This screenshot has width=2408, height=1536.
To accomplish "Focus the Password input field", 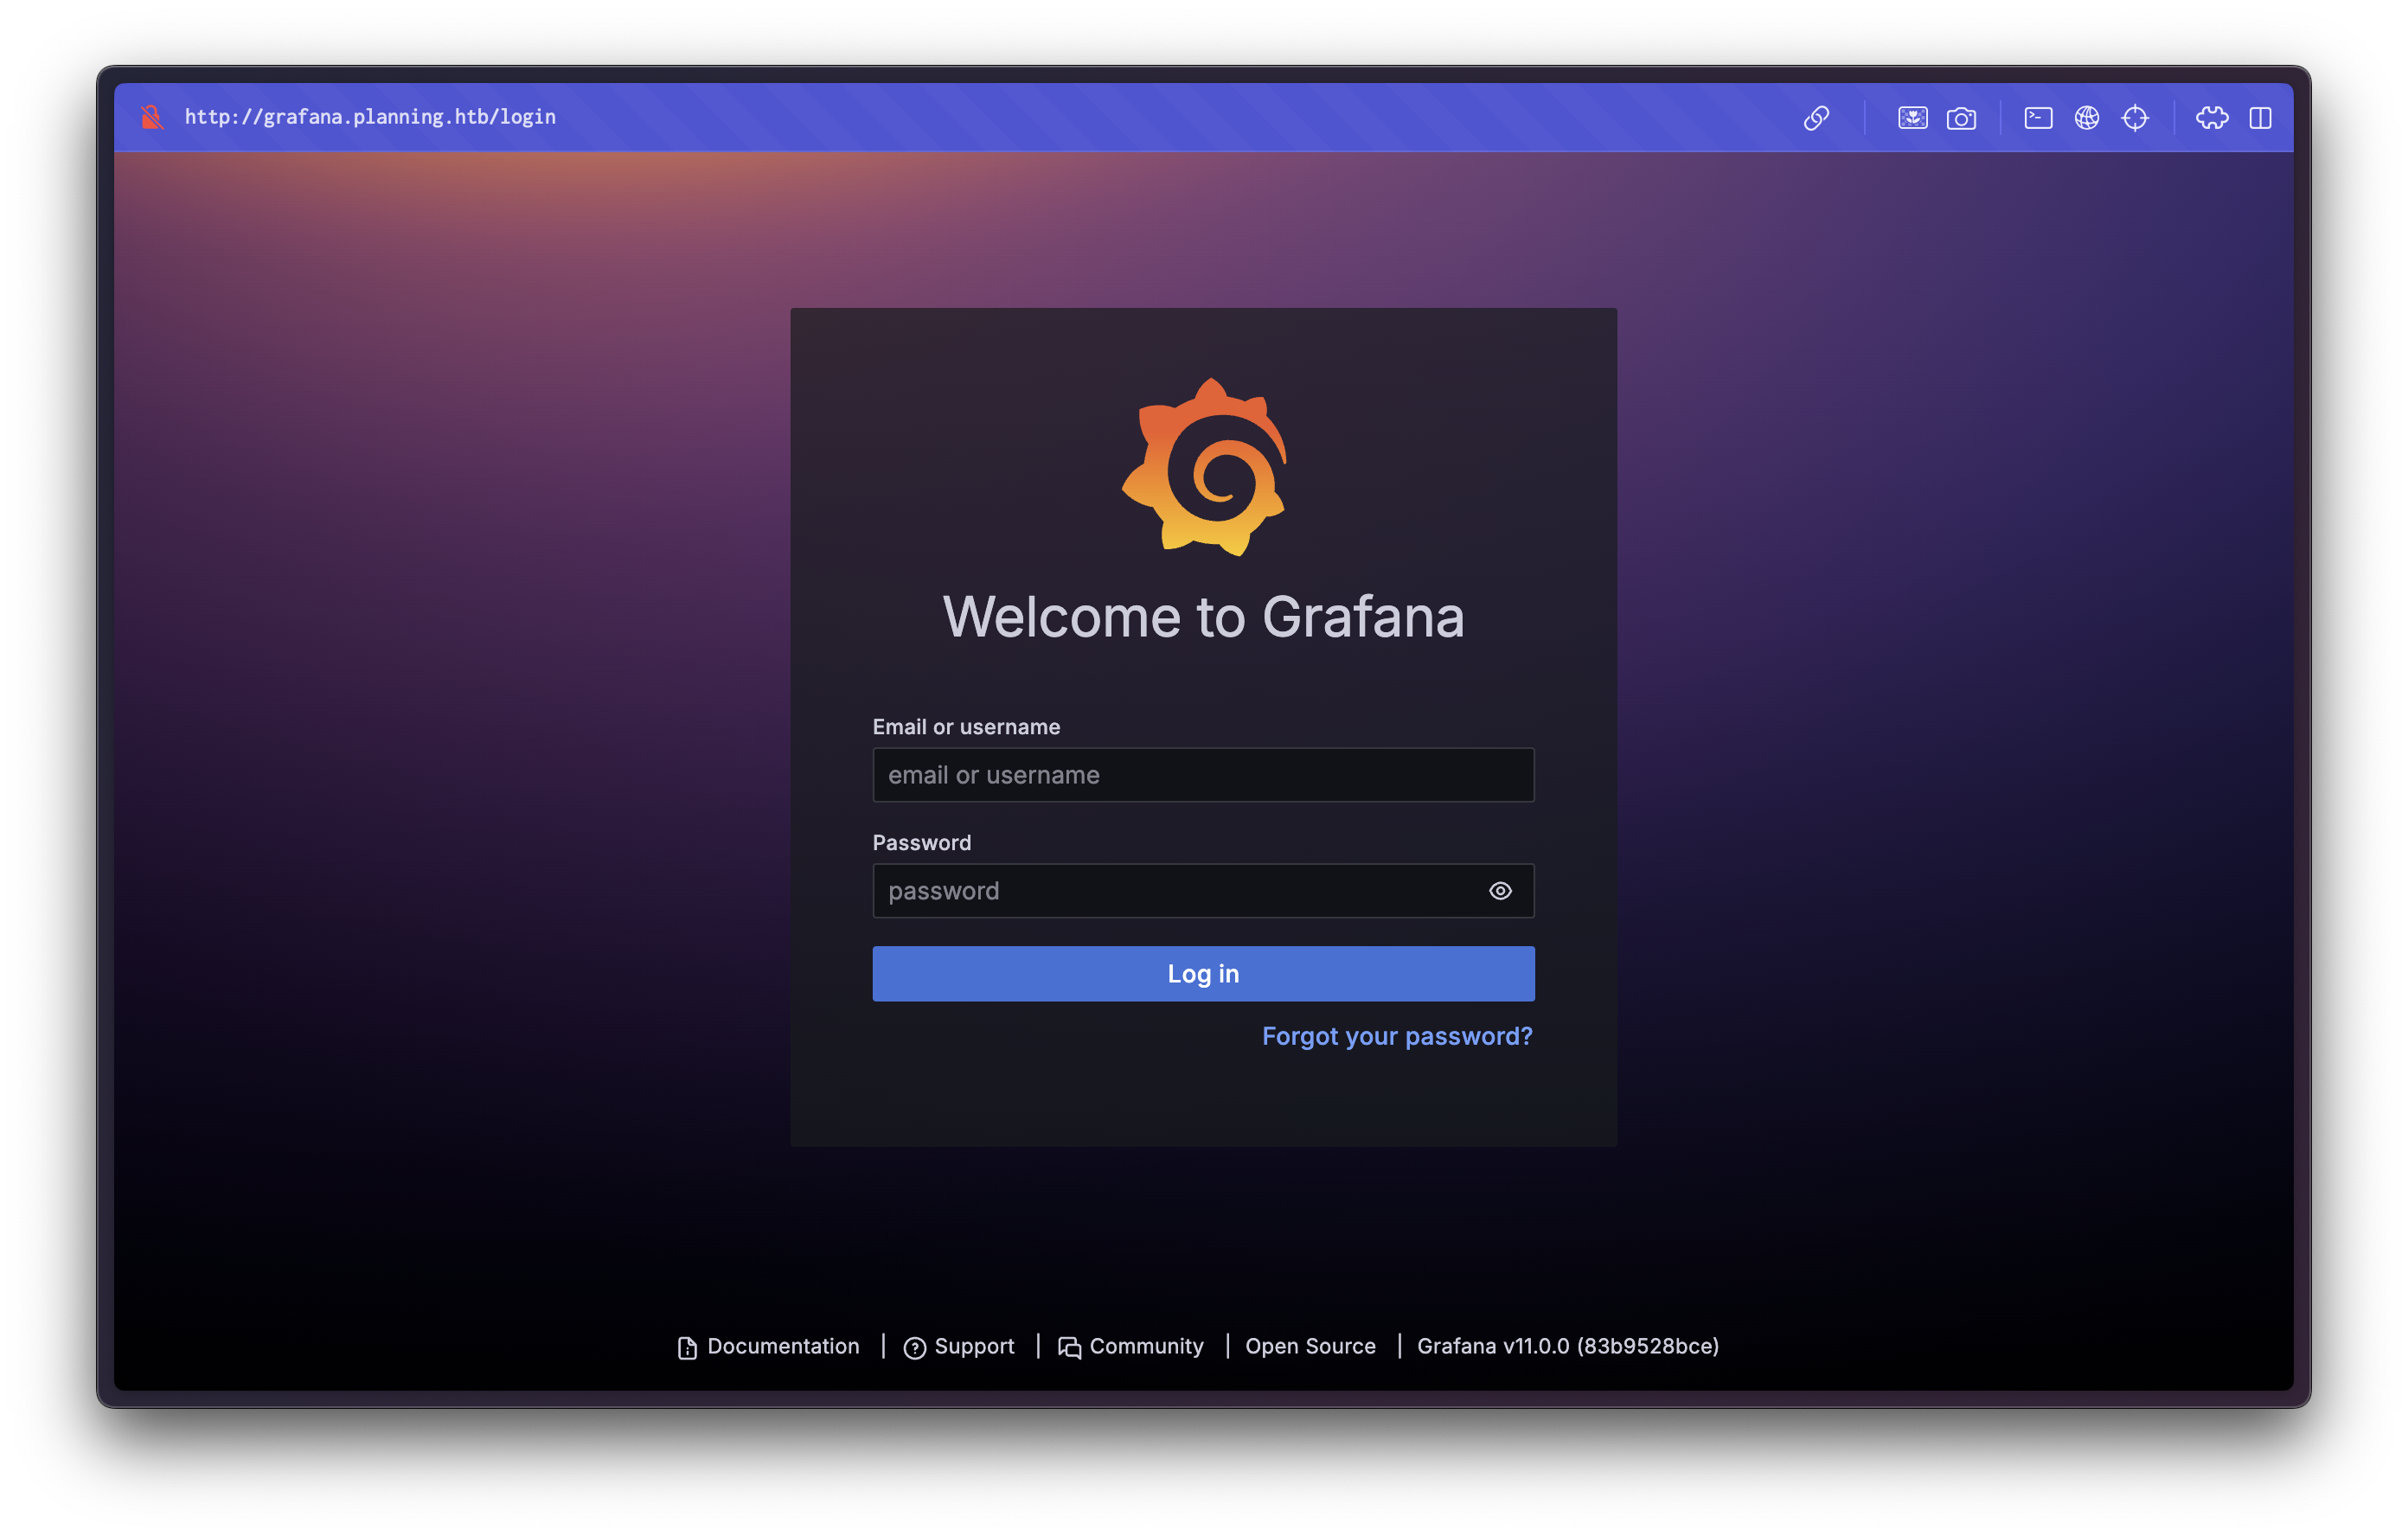I will (x=1203, y=891).
